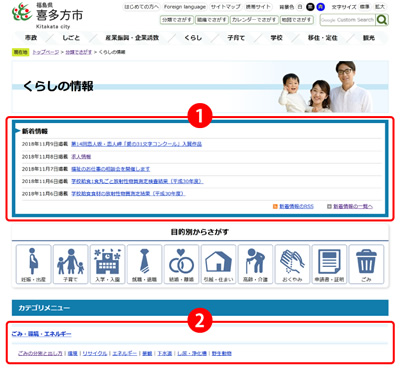
Task: Select the blue background color swatch
Action: [x=320, y=7]
